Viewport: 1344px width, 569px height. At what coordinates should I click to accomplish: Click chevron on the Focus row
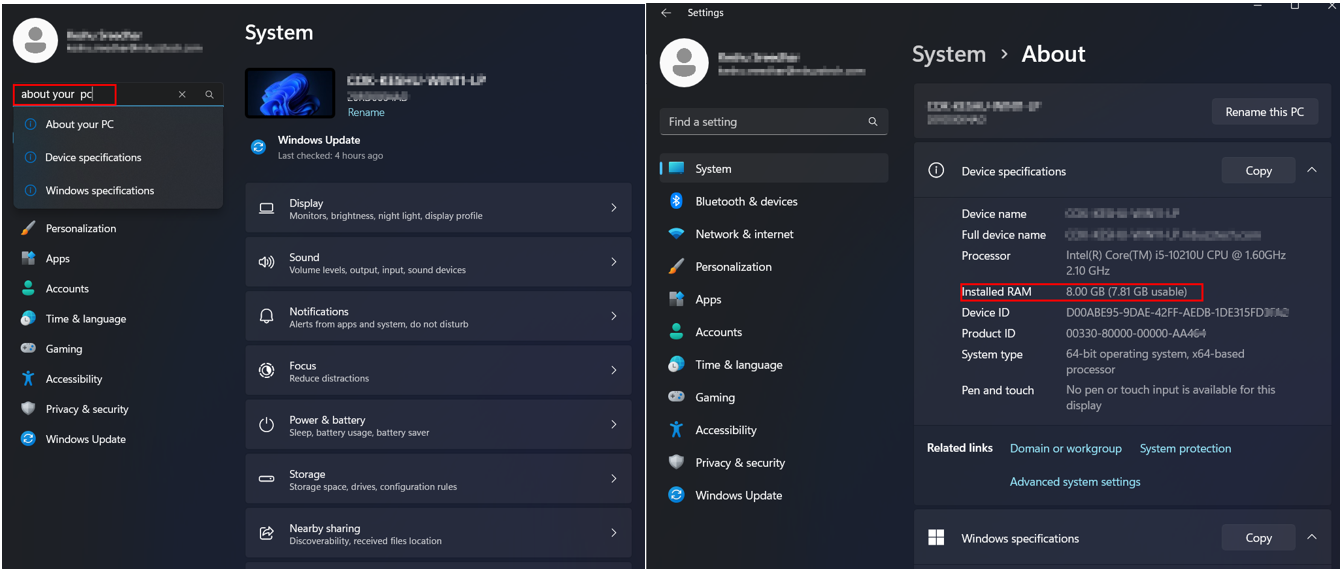[x=613, y=370]
